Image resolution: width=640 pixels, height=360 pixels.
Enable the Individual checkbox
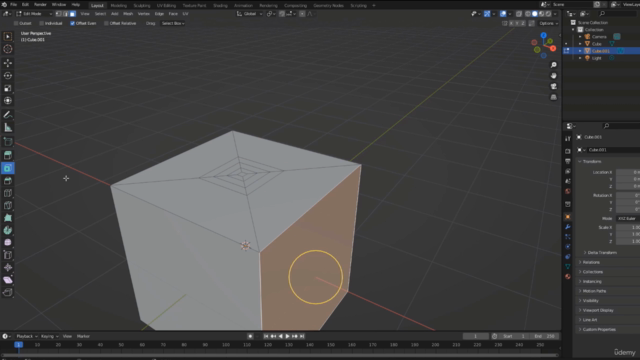[x=42, y=23]
